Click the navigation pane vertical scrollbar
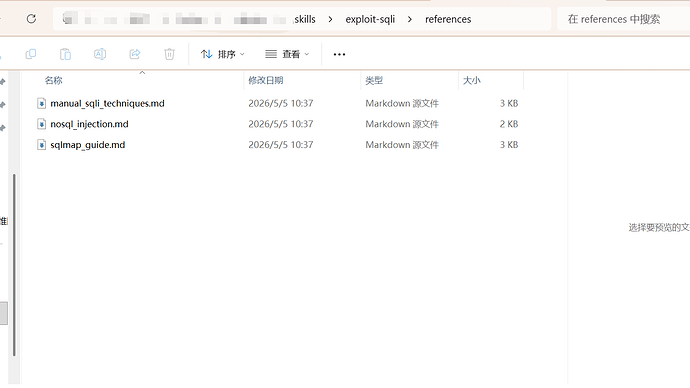This screenshot has height=388, width=690. 14,264
